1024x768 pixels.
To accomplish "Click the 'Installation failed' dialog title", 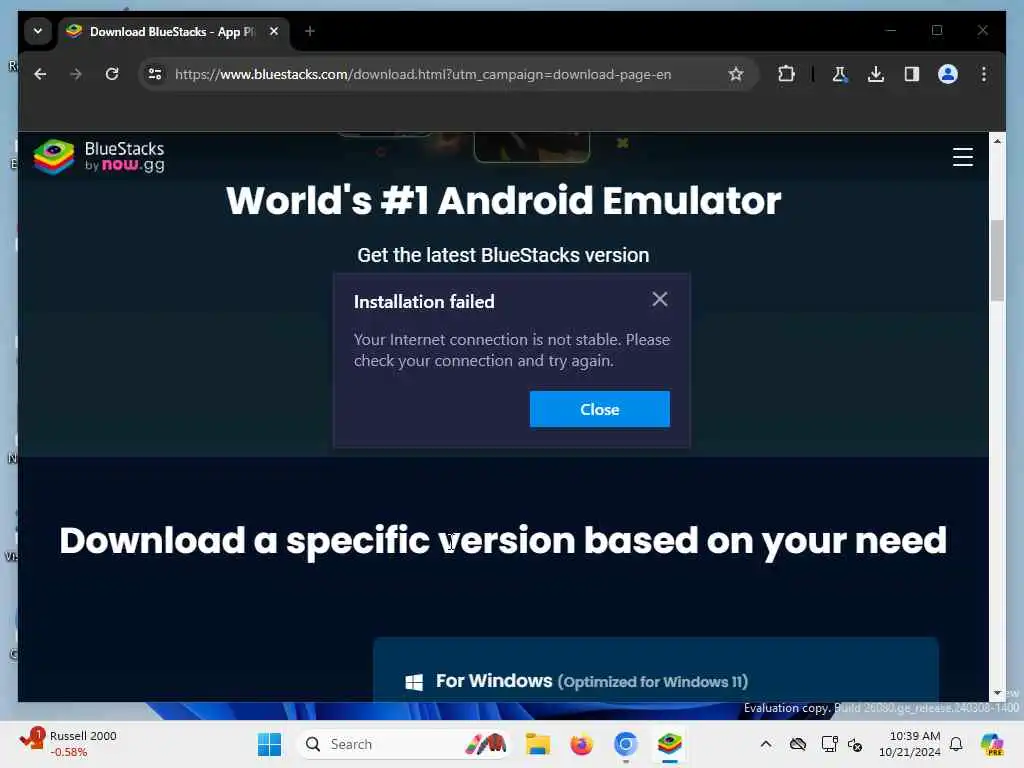I will click(424, 302).
